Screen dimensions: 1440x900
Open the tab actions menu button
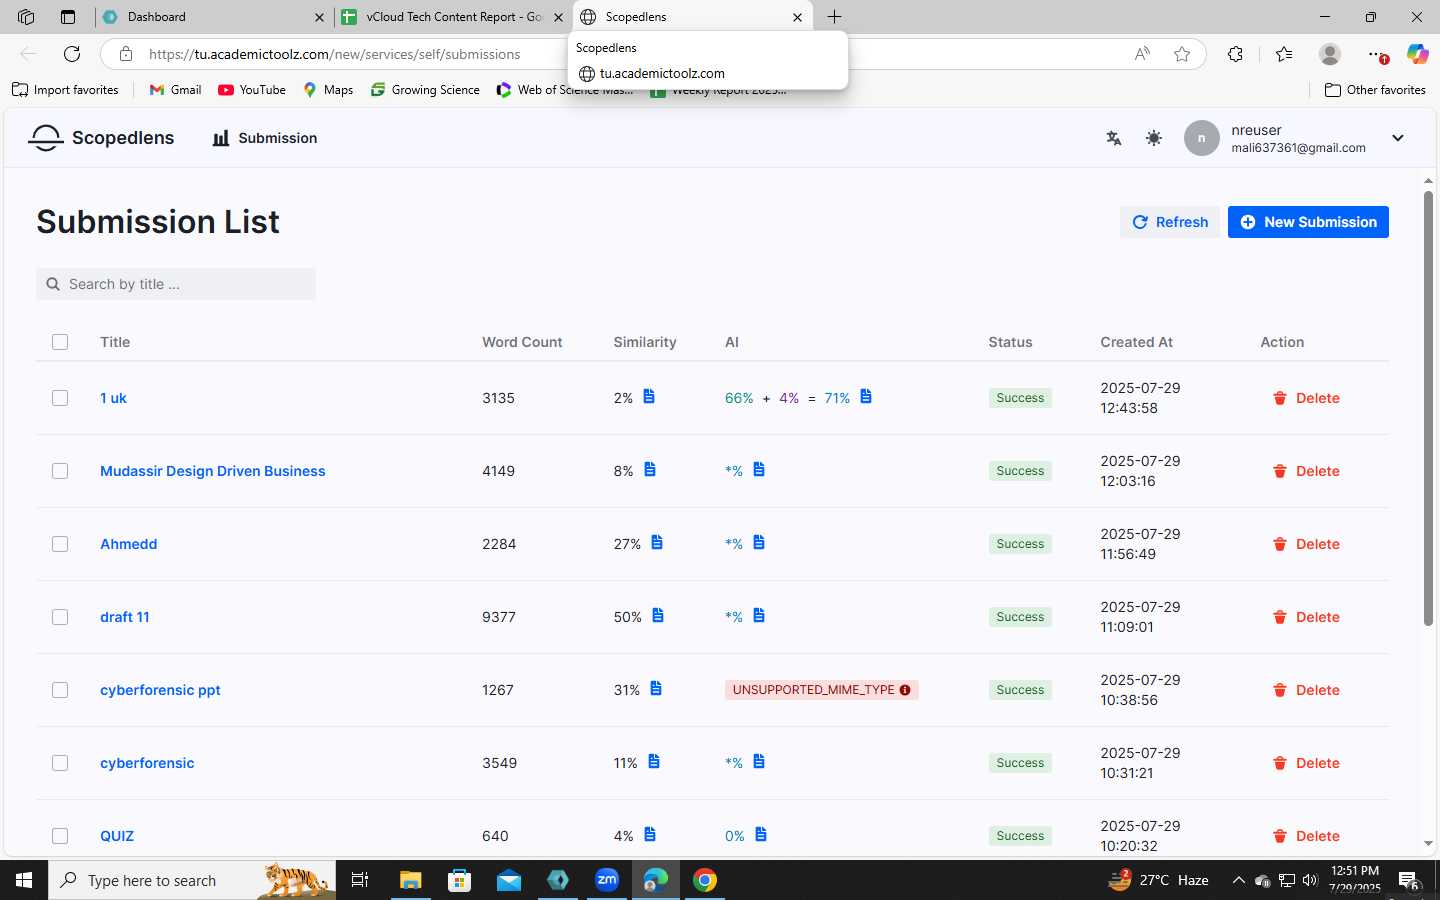coord(68,17)
